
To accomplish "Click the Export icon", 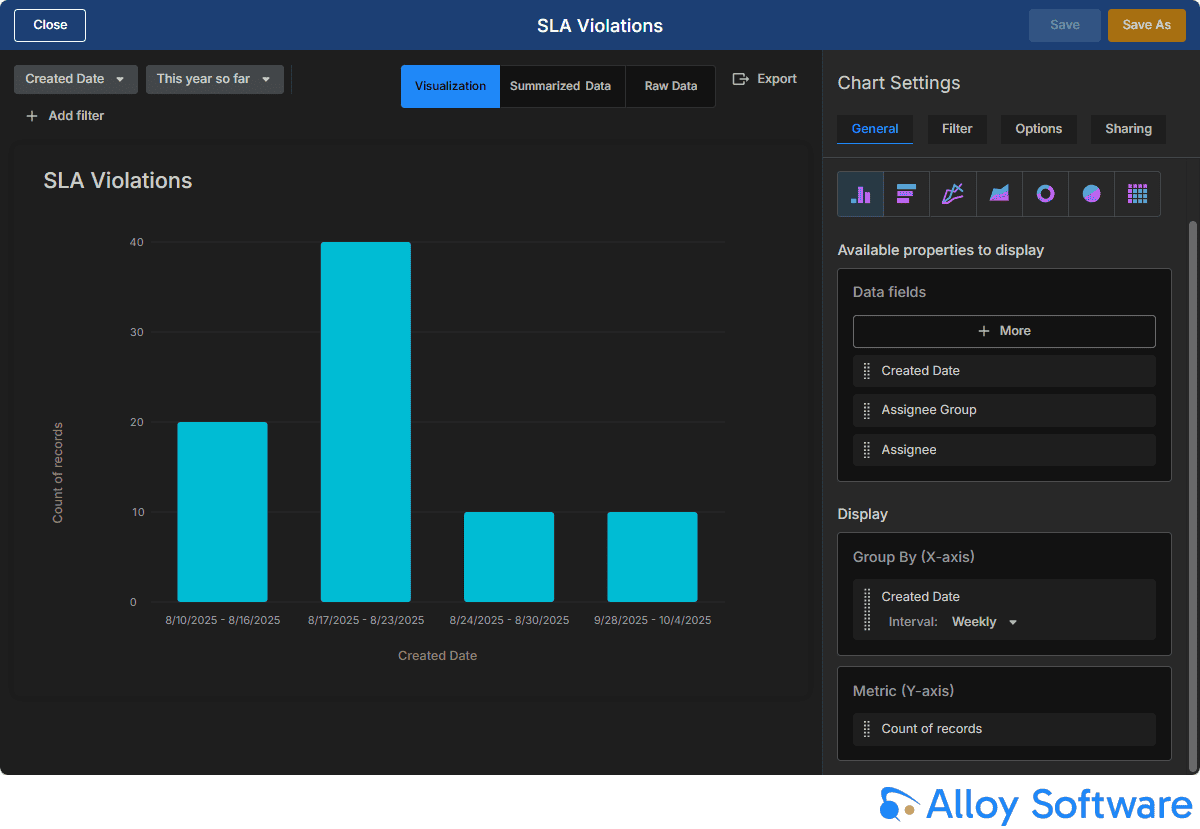I will (741, 79).
